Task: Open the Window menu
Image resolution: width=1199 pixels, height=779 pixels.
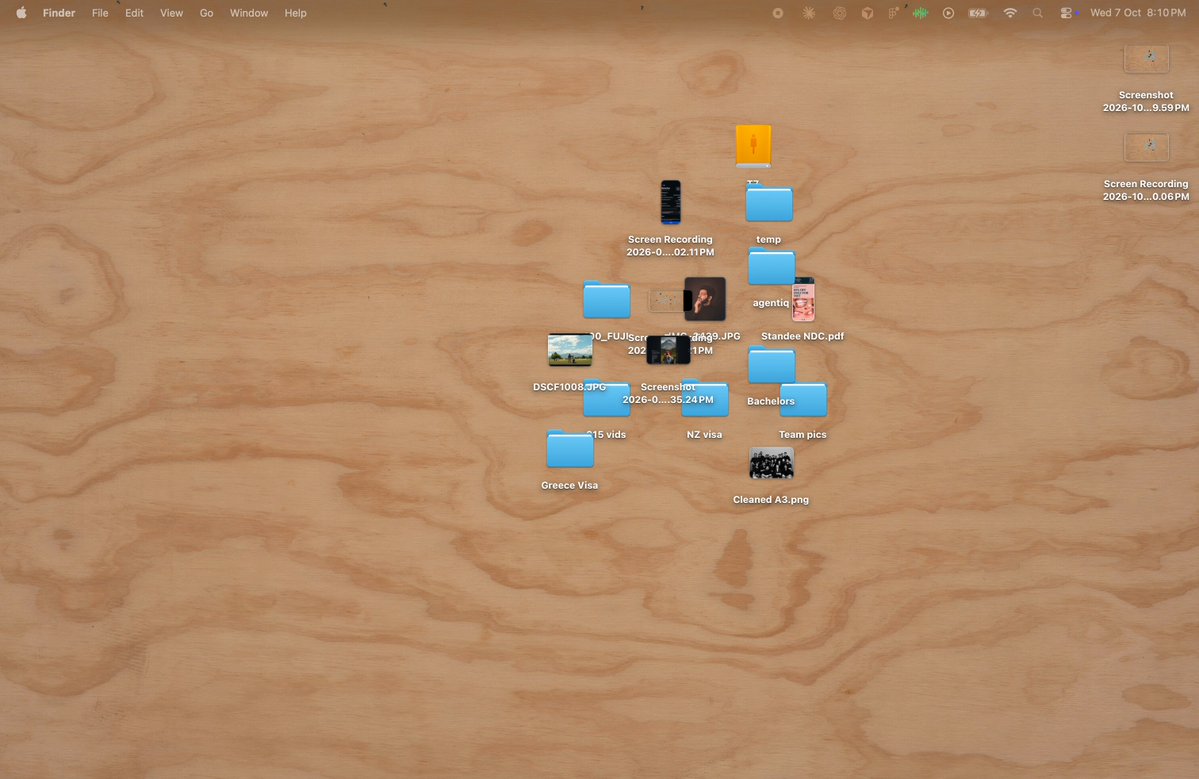Action: 249,13
